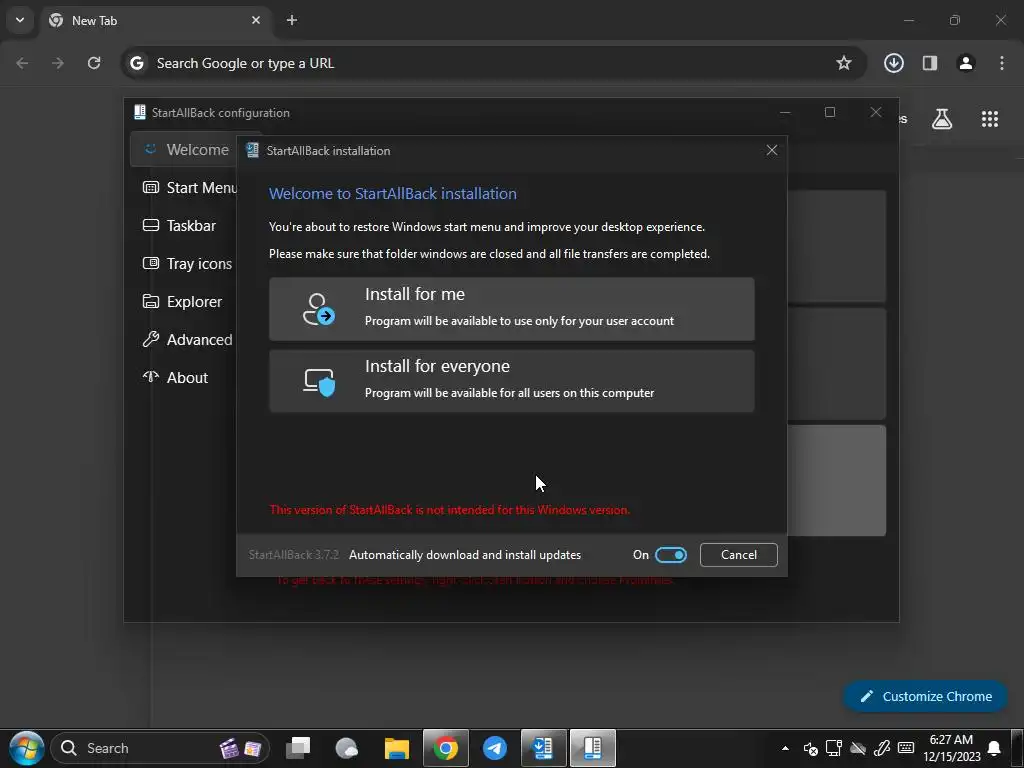Click the Explorer folder sidebar icon

pyautogui.click(x=151, y=301)
